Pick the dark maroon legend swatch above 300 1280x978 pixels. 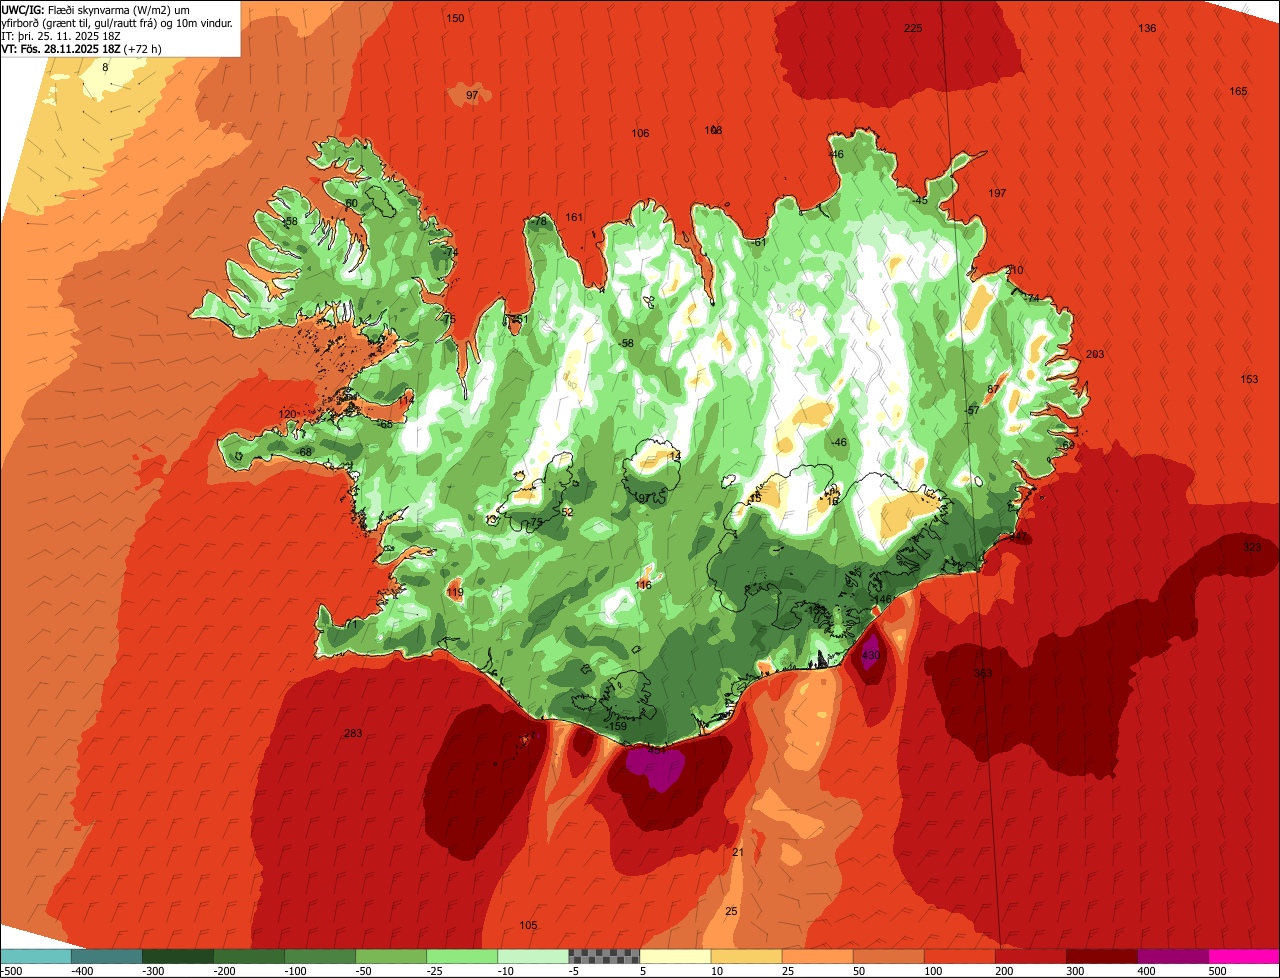pos(1102,956)
